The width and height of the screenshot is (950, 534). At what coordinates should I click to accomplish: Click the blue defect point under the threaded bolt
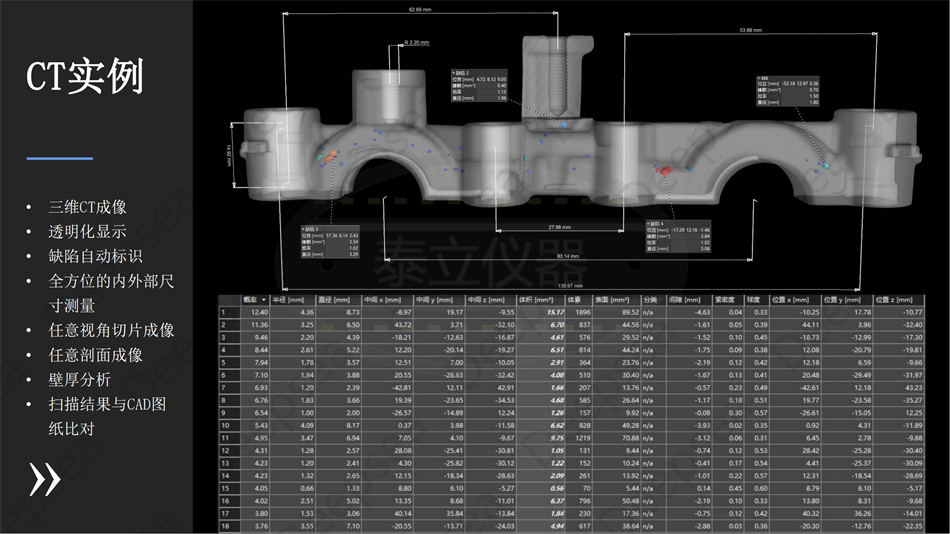[563, 124]
